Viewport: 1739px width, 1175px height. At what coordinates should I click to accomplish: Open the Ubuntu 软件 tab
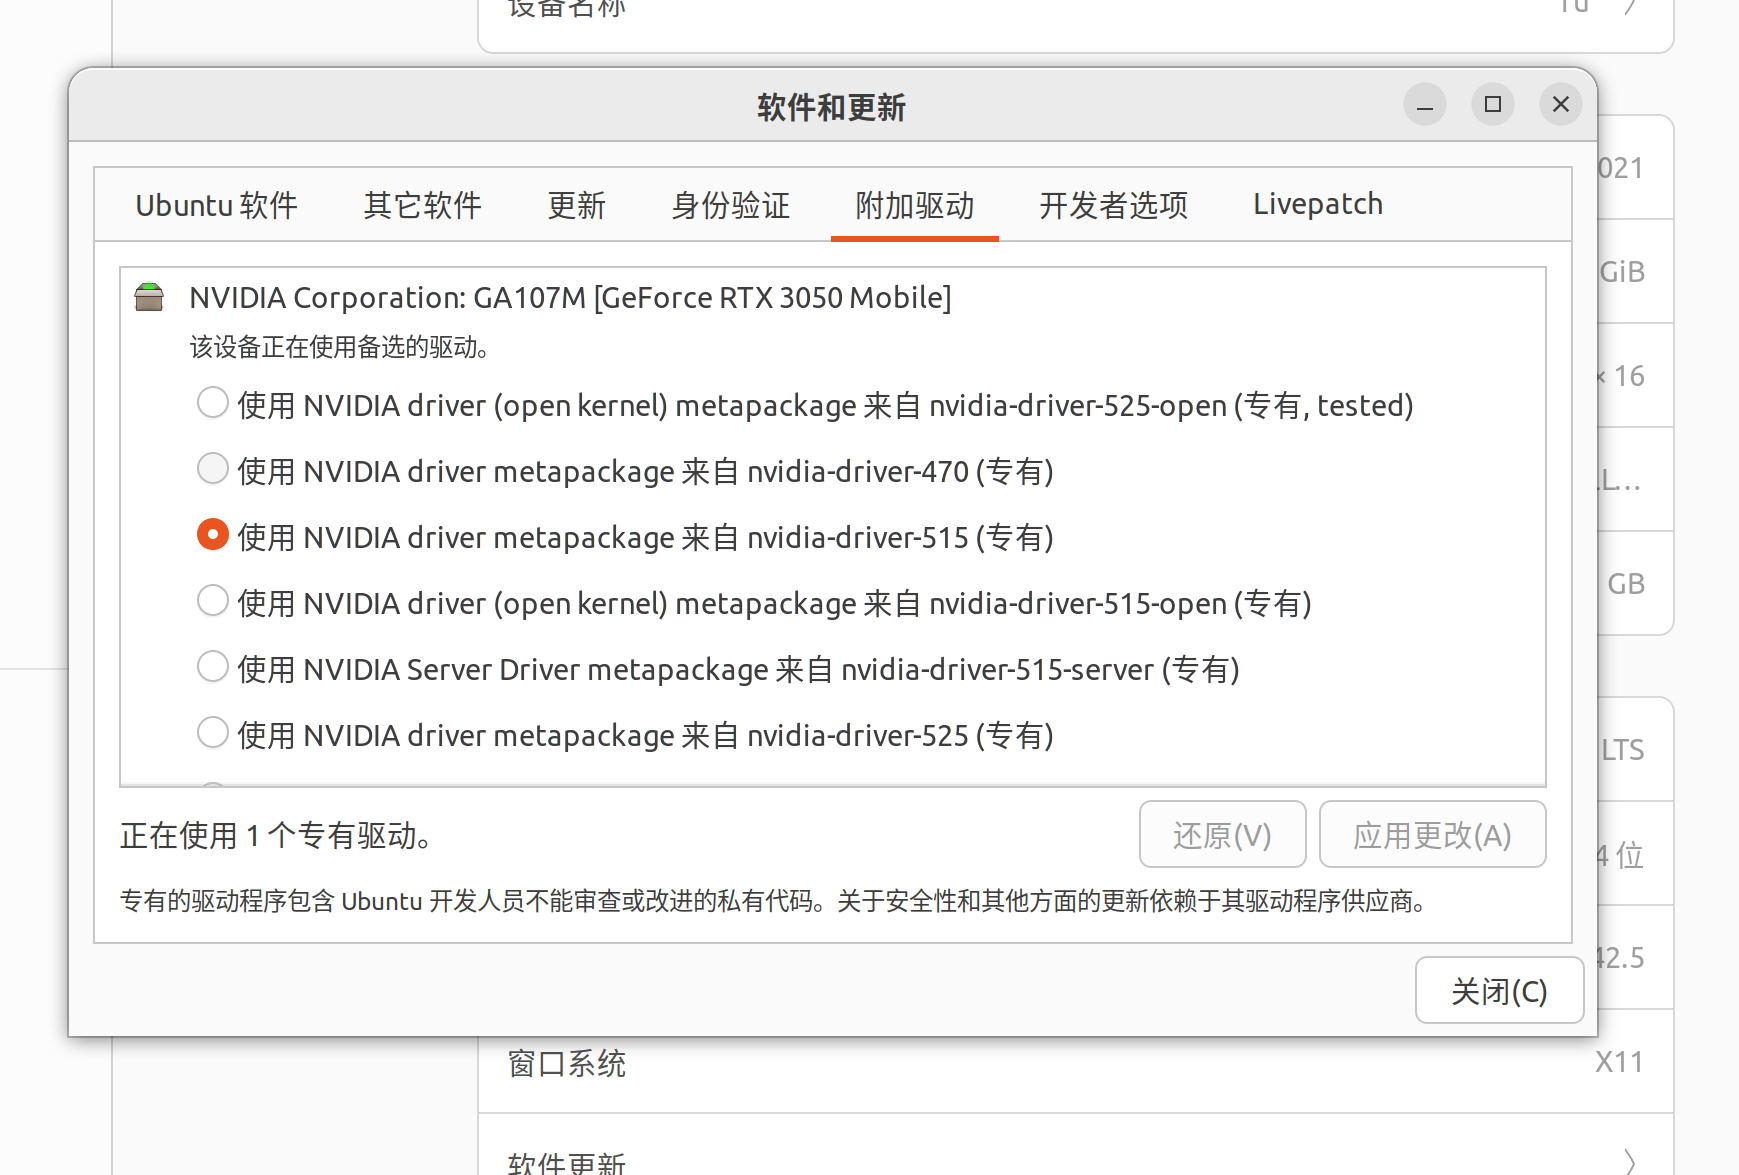pyautogui.click(x=216, y=205)
